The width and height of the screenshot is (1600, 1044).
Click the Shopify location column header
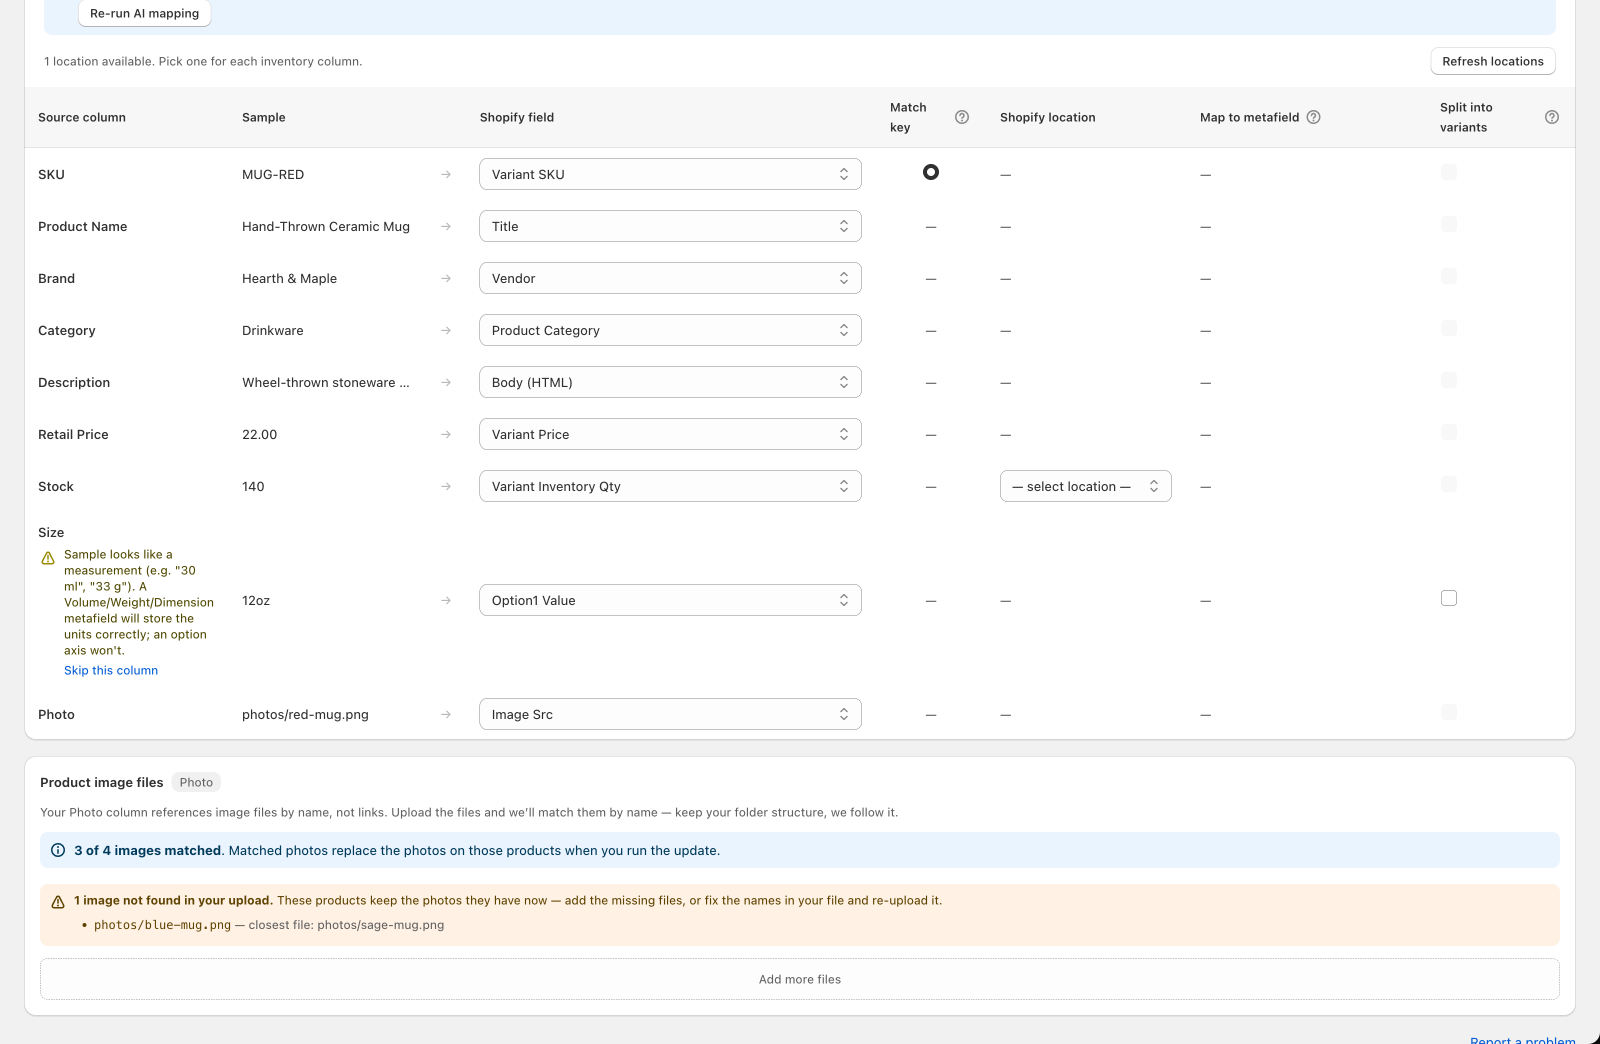pyautogui.click(x=1048, y=117)
